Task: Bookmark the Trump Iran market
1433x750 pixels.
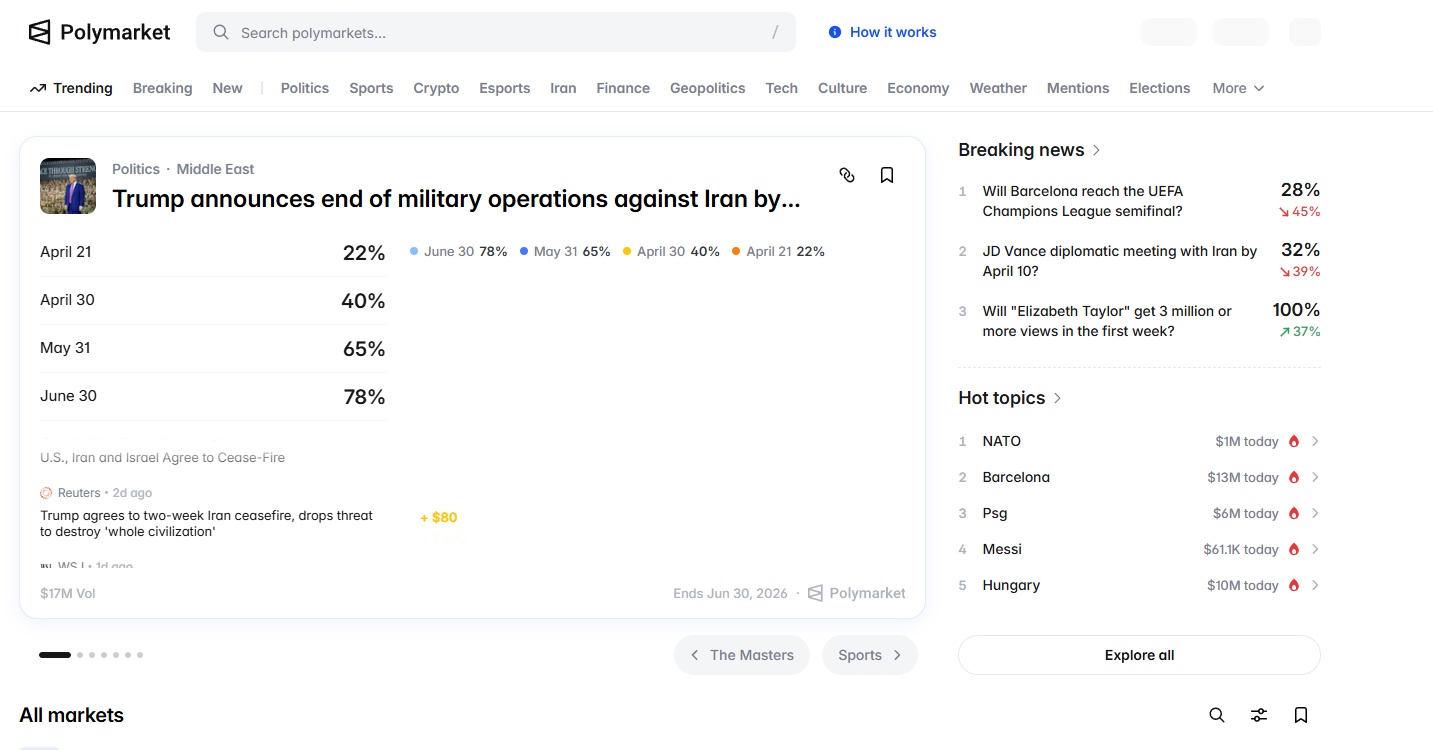Action: [886, 175]
